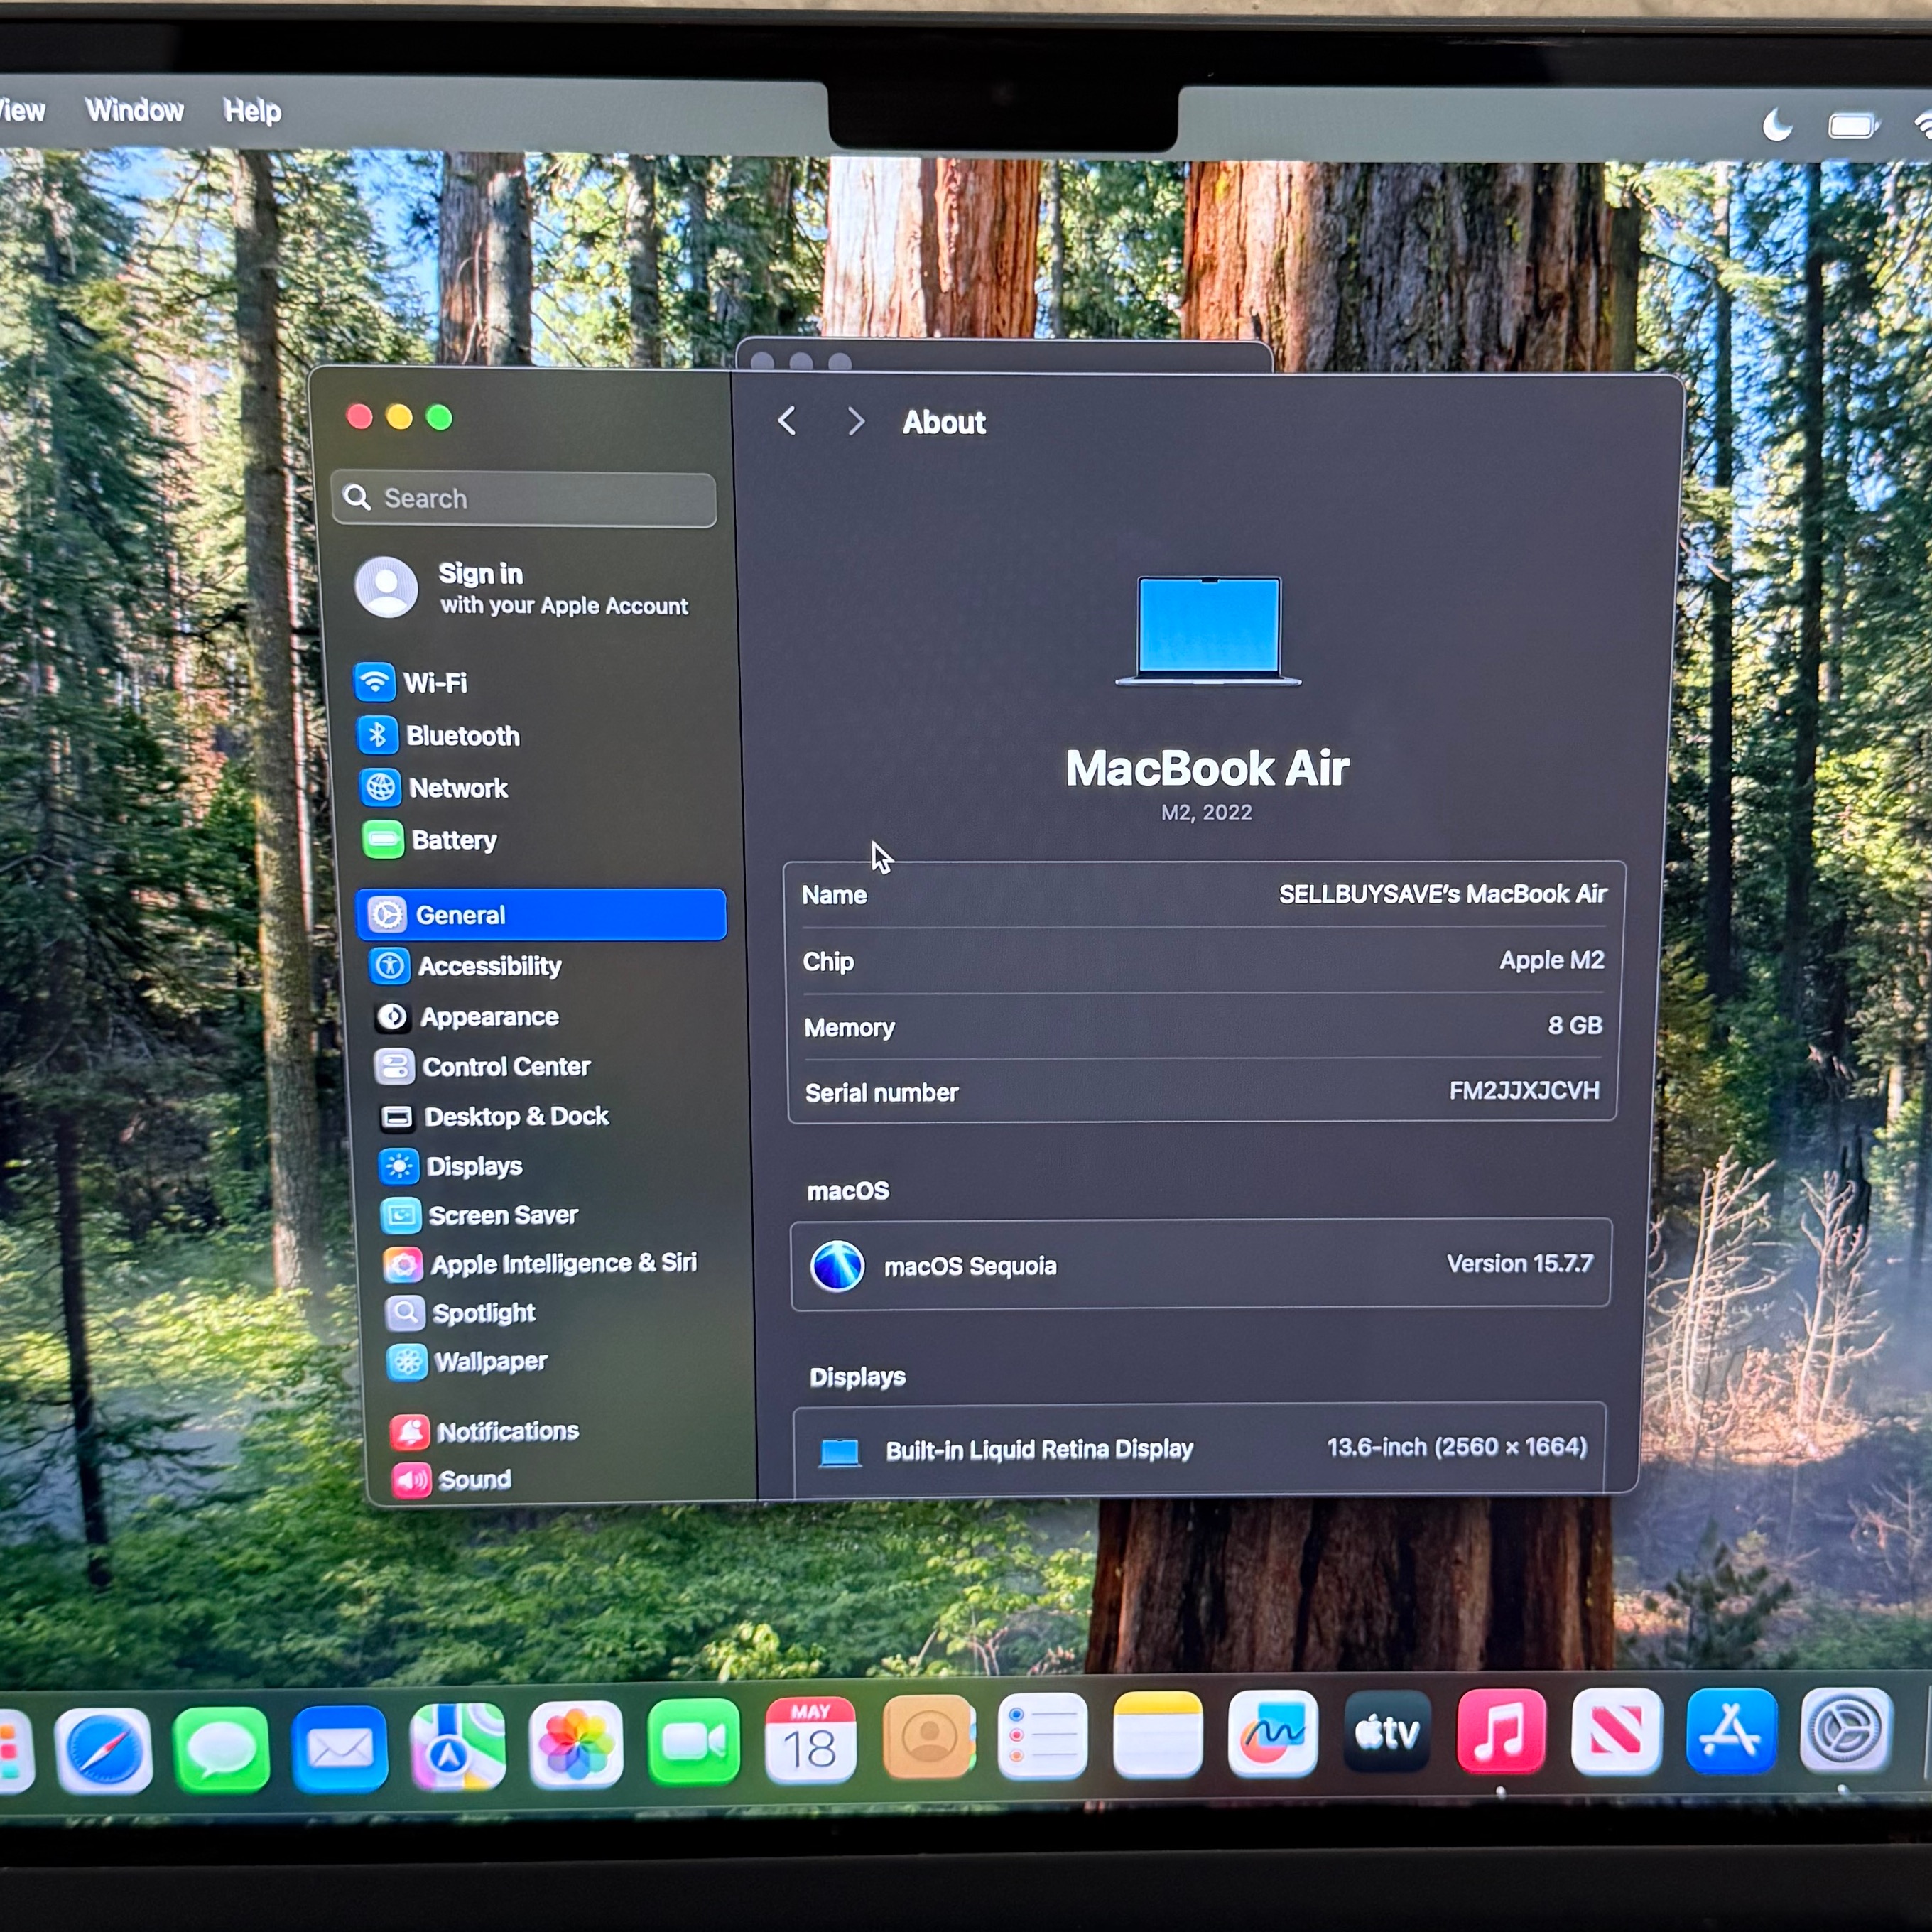The height and width of the screenshot is (1932, 1932).
Task: Open Battery settings in the sidebar
Action: pyautogui.click(x=430, y=840)
